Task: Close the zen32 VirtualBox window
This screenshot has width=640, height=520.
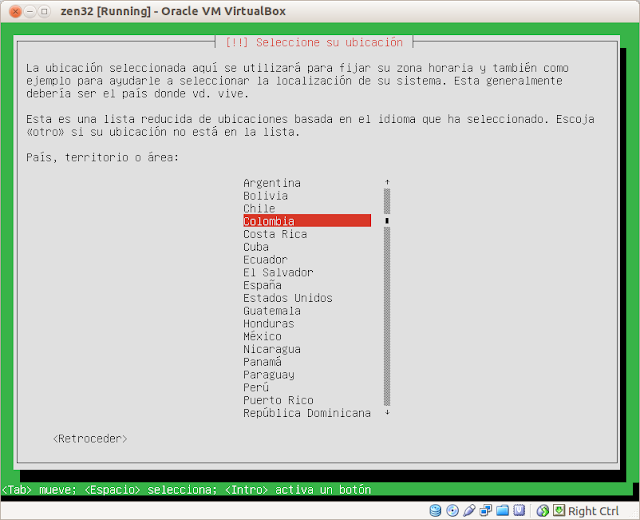Action: click(x=15, y=11)
